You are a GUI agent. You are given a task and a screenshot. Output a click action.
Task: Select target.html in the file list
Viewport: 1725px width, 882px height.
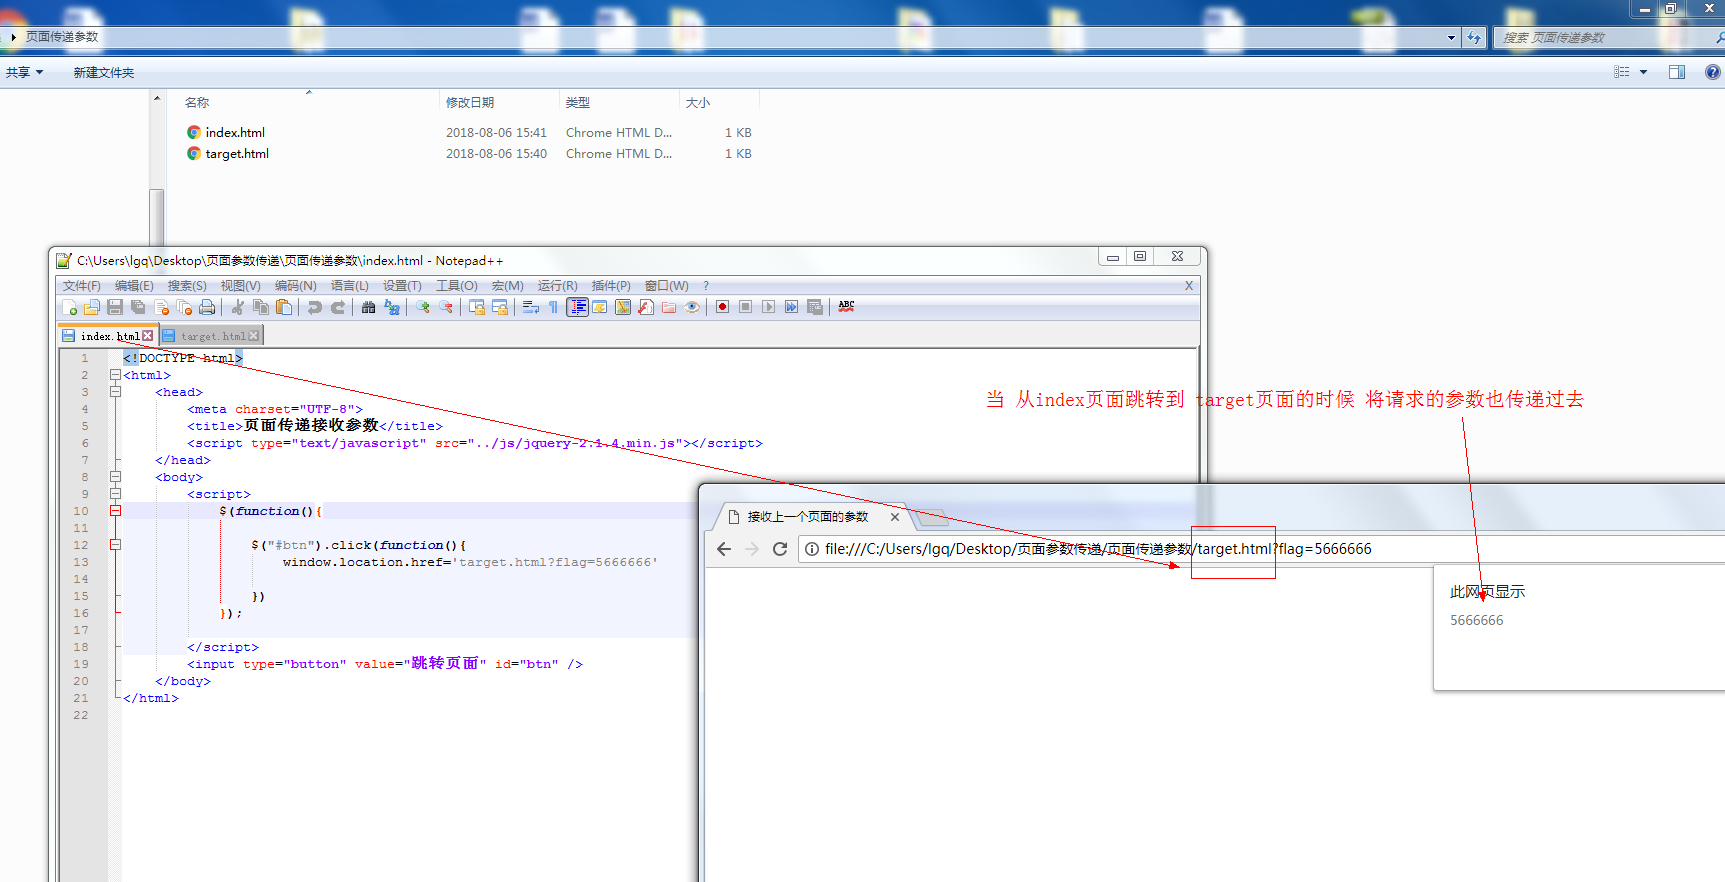(x=237, y=153)
